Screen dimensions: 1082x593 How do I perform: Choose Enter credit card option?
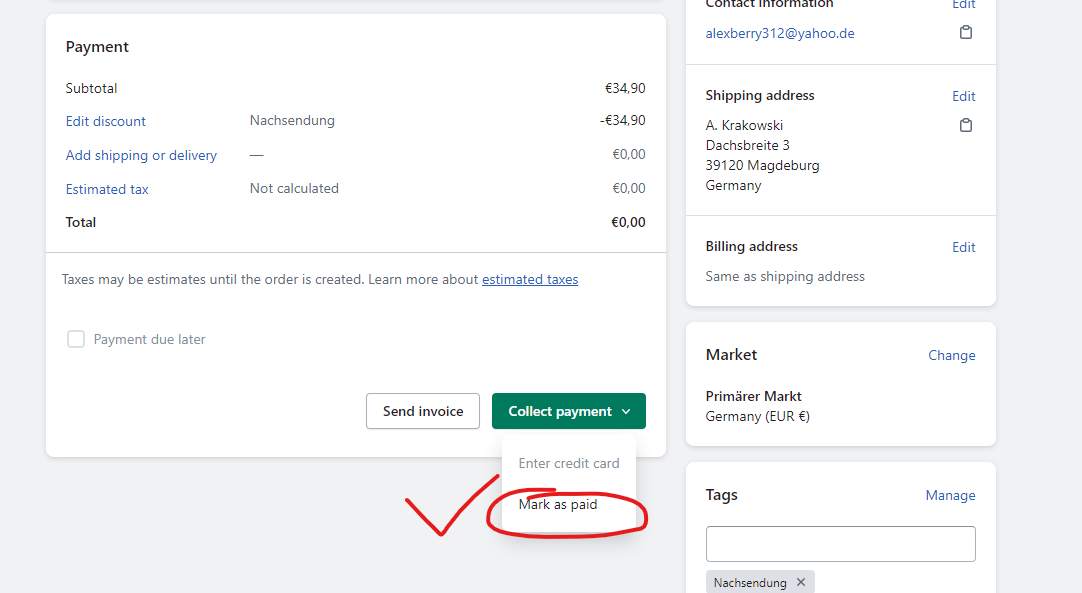[x=569, y=463]
